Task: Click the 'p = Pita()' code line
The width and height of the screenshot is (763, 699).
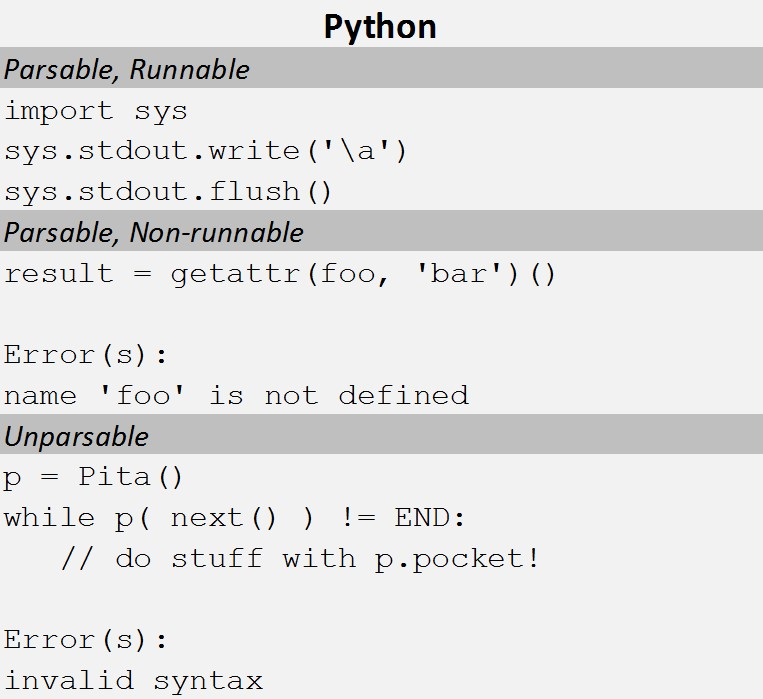Action: click(94, 477)
